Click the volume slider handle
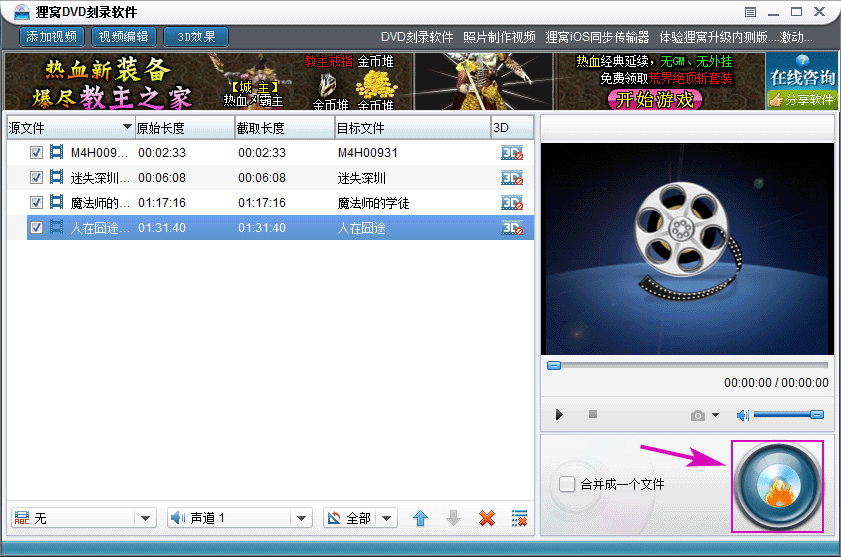The height and width of the screenshot is (557, 841). pyautogui.click(x=817, y=414)
